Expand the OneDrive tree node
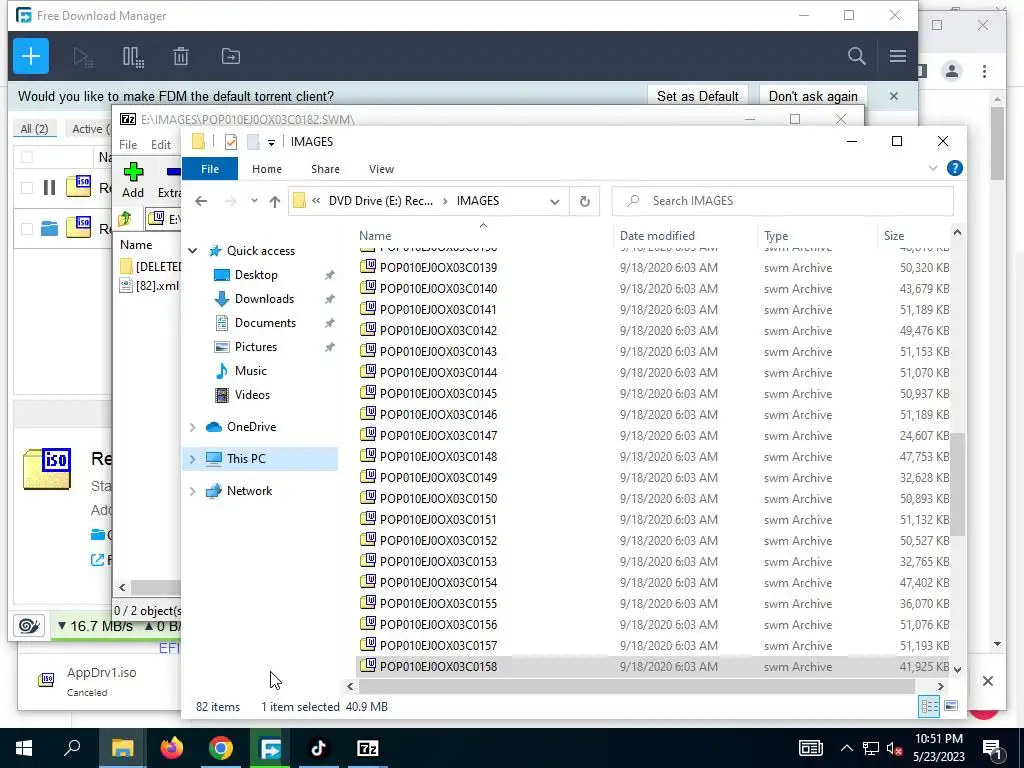Screen dimensions: 1024x768 (x=193, y=427)
